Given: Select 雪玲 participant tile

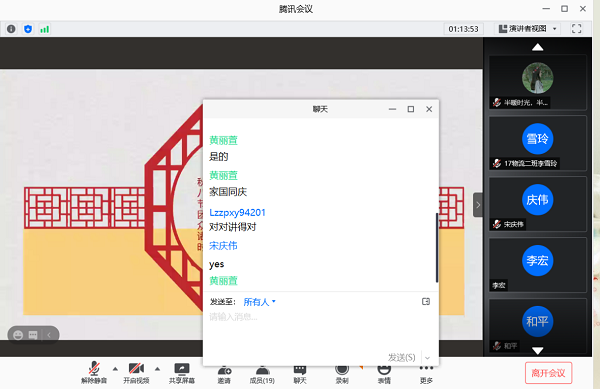Looking at the screenshot, I should tap(537, 143).
